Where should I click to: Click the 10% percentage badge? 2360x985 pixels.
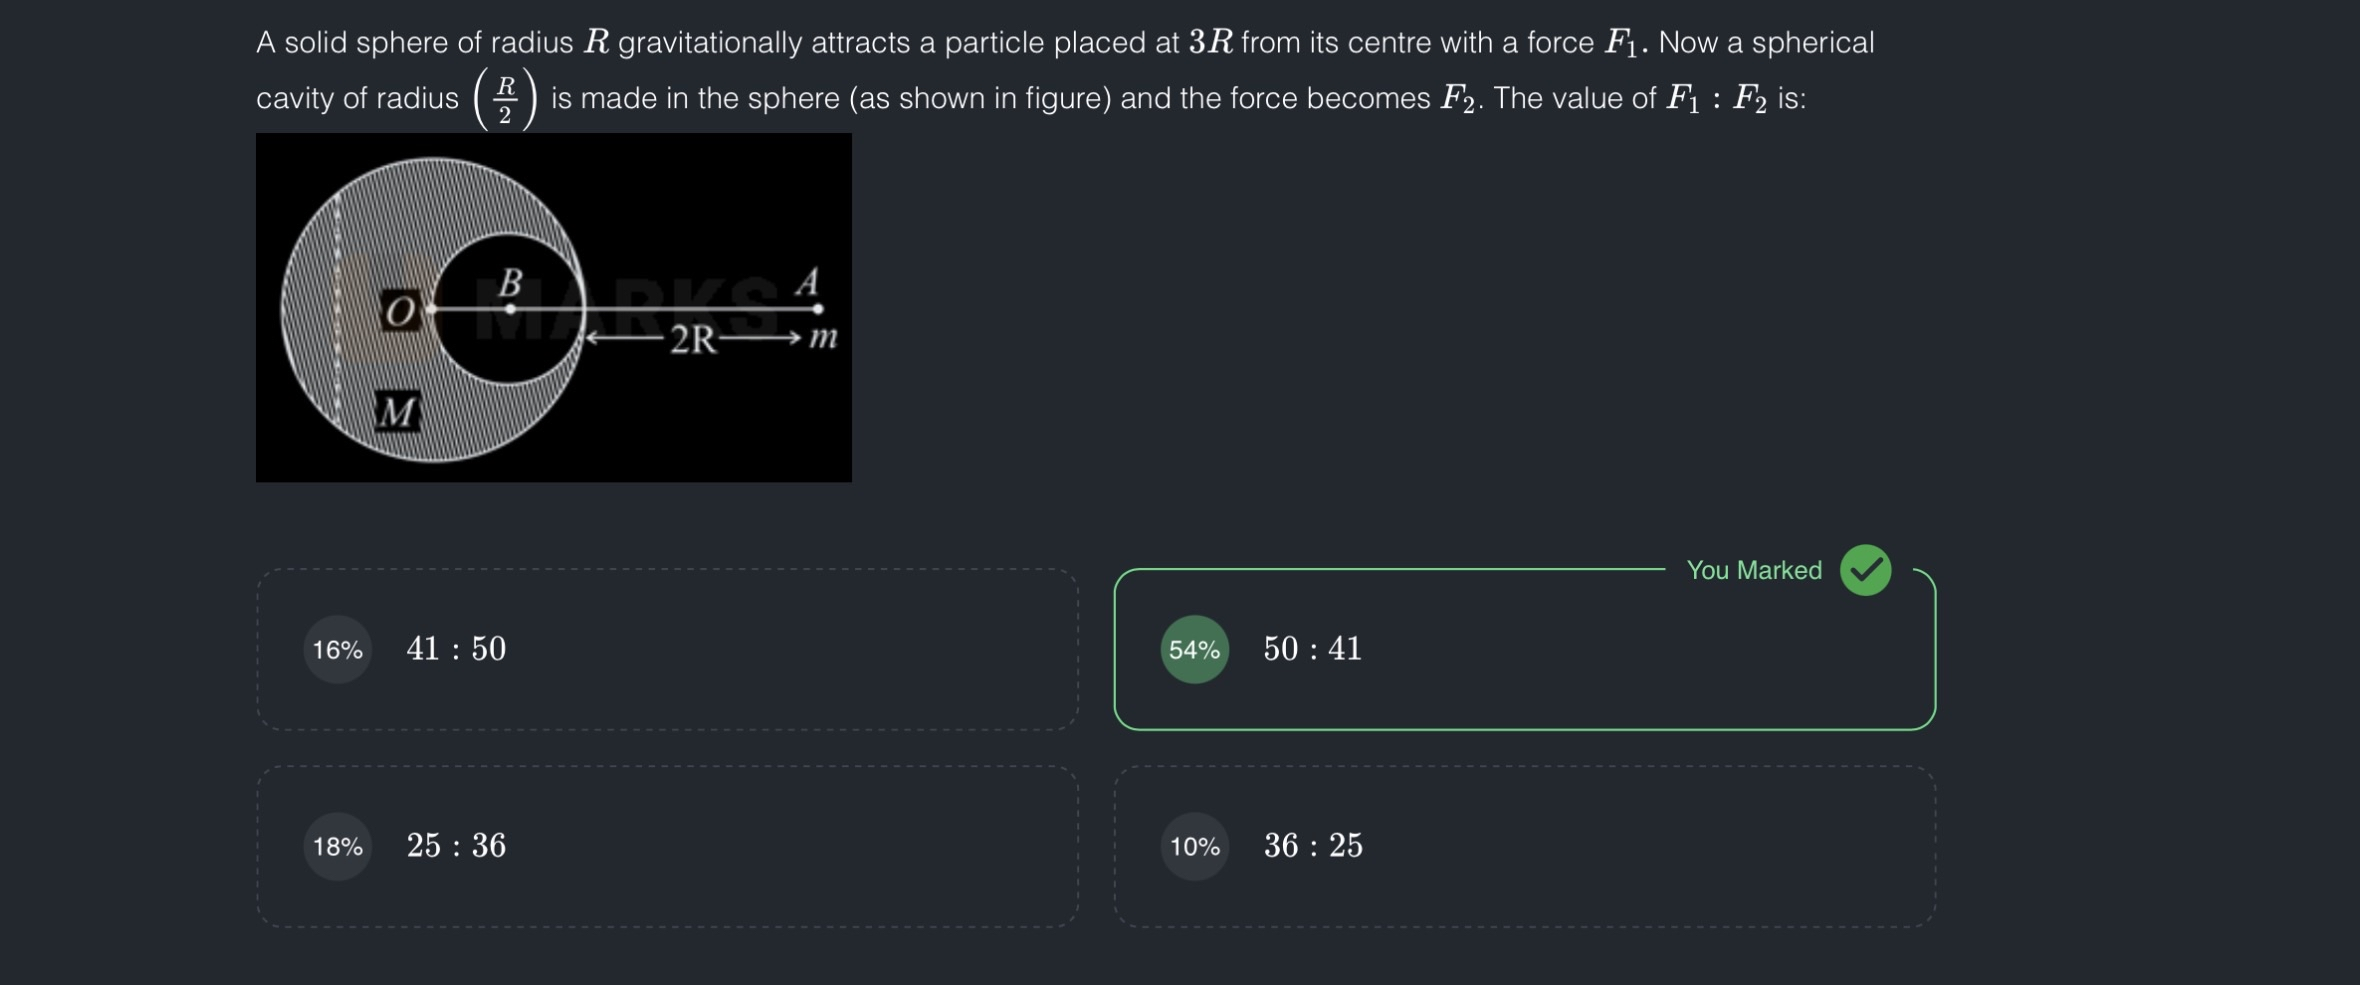[1194, 847]
